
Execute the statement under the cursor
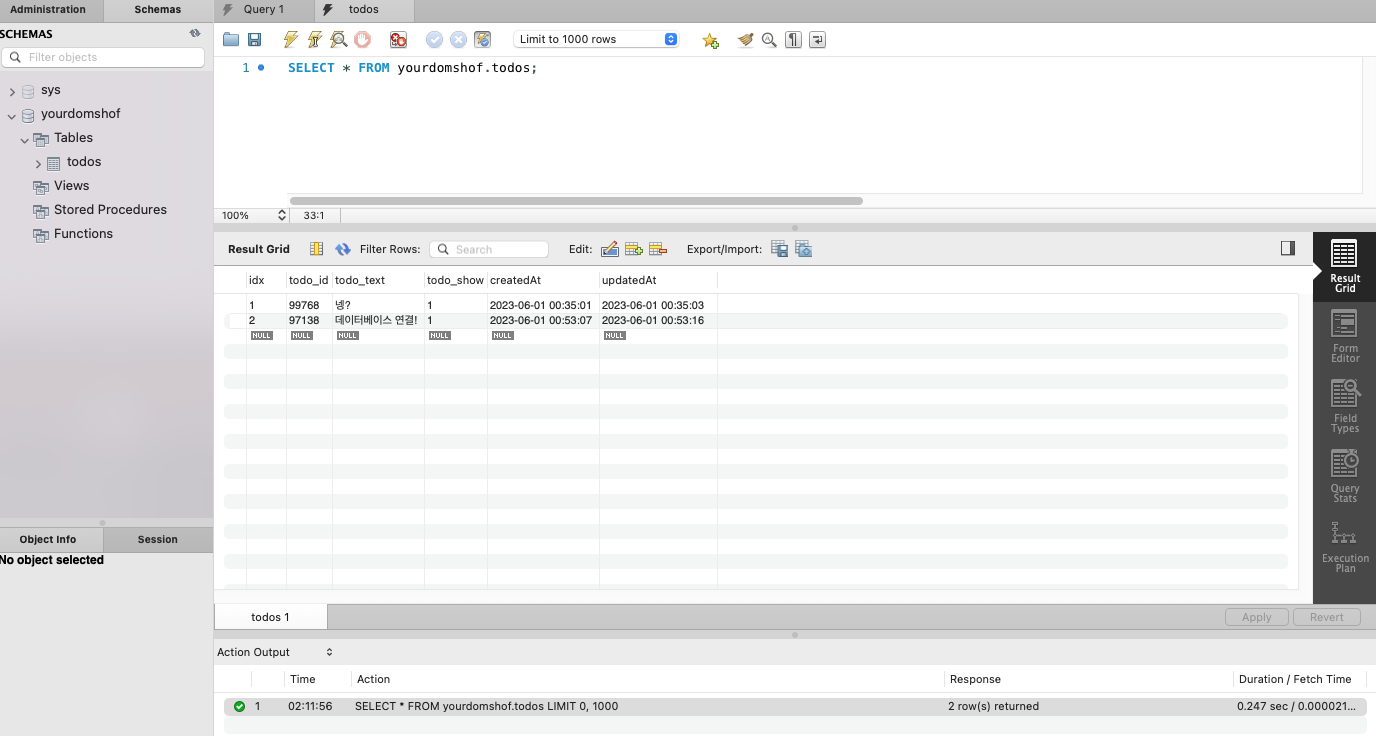315,40
